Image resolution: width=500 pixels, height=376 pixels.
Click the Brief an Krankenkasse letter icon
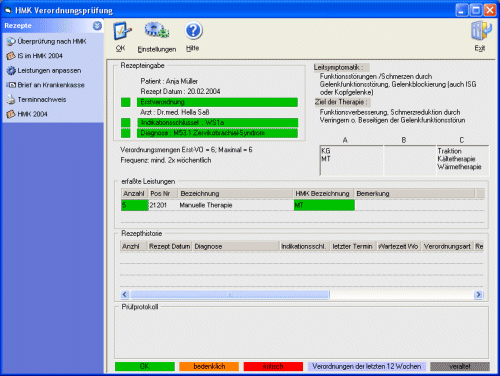11,85
